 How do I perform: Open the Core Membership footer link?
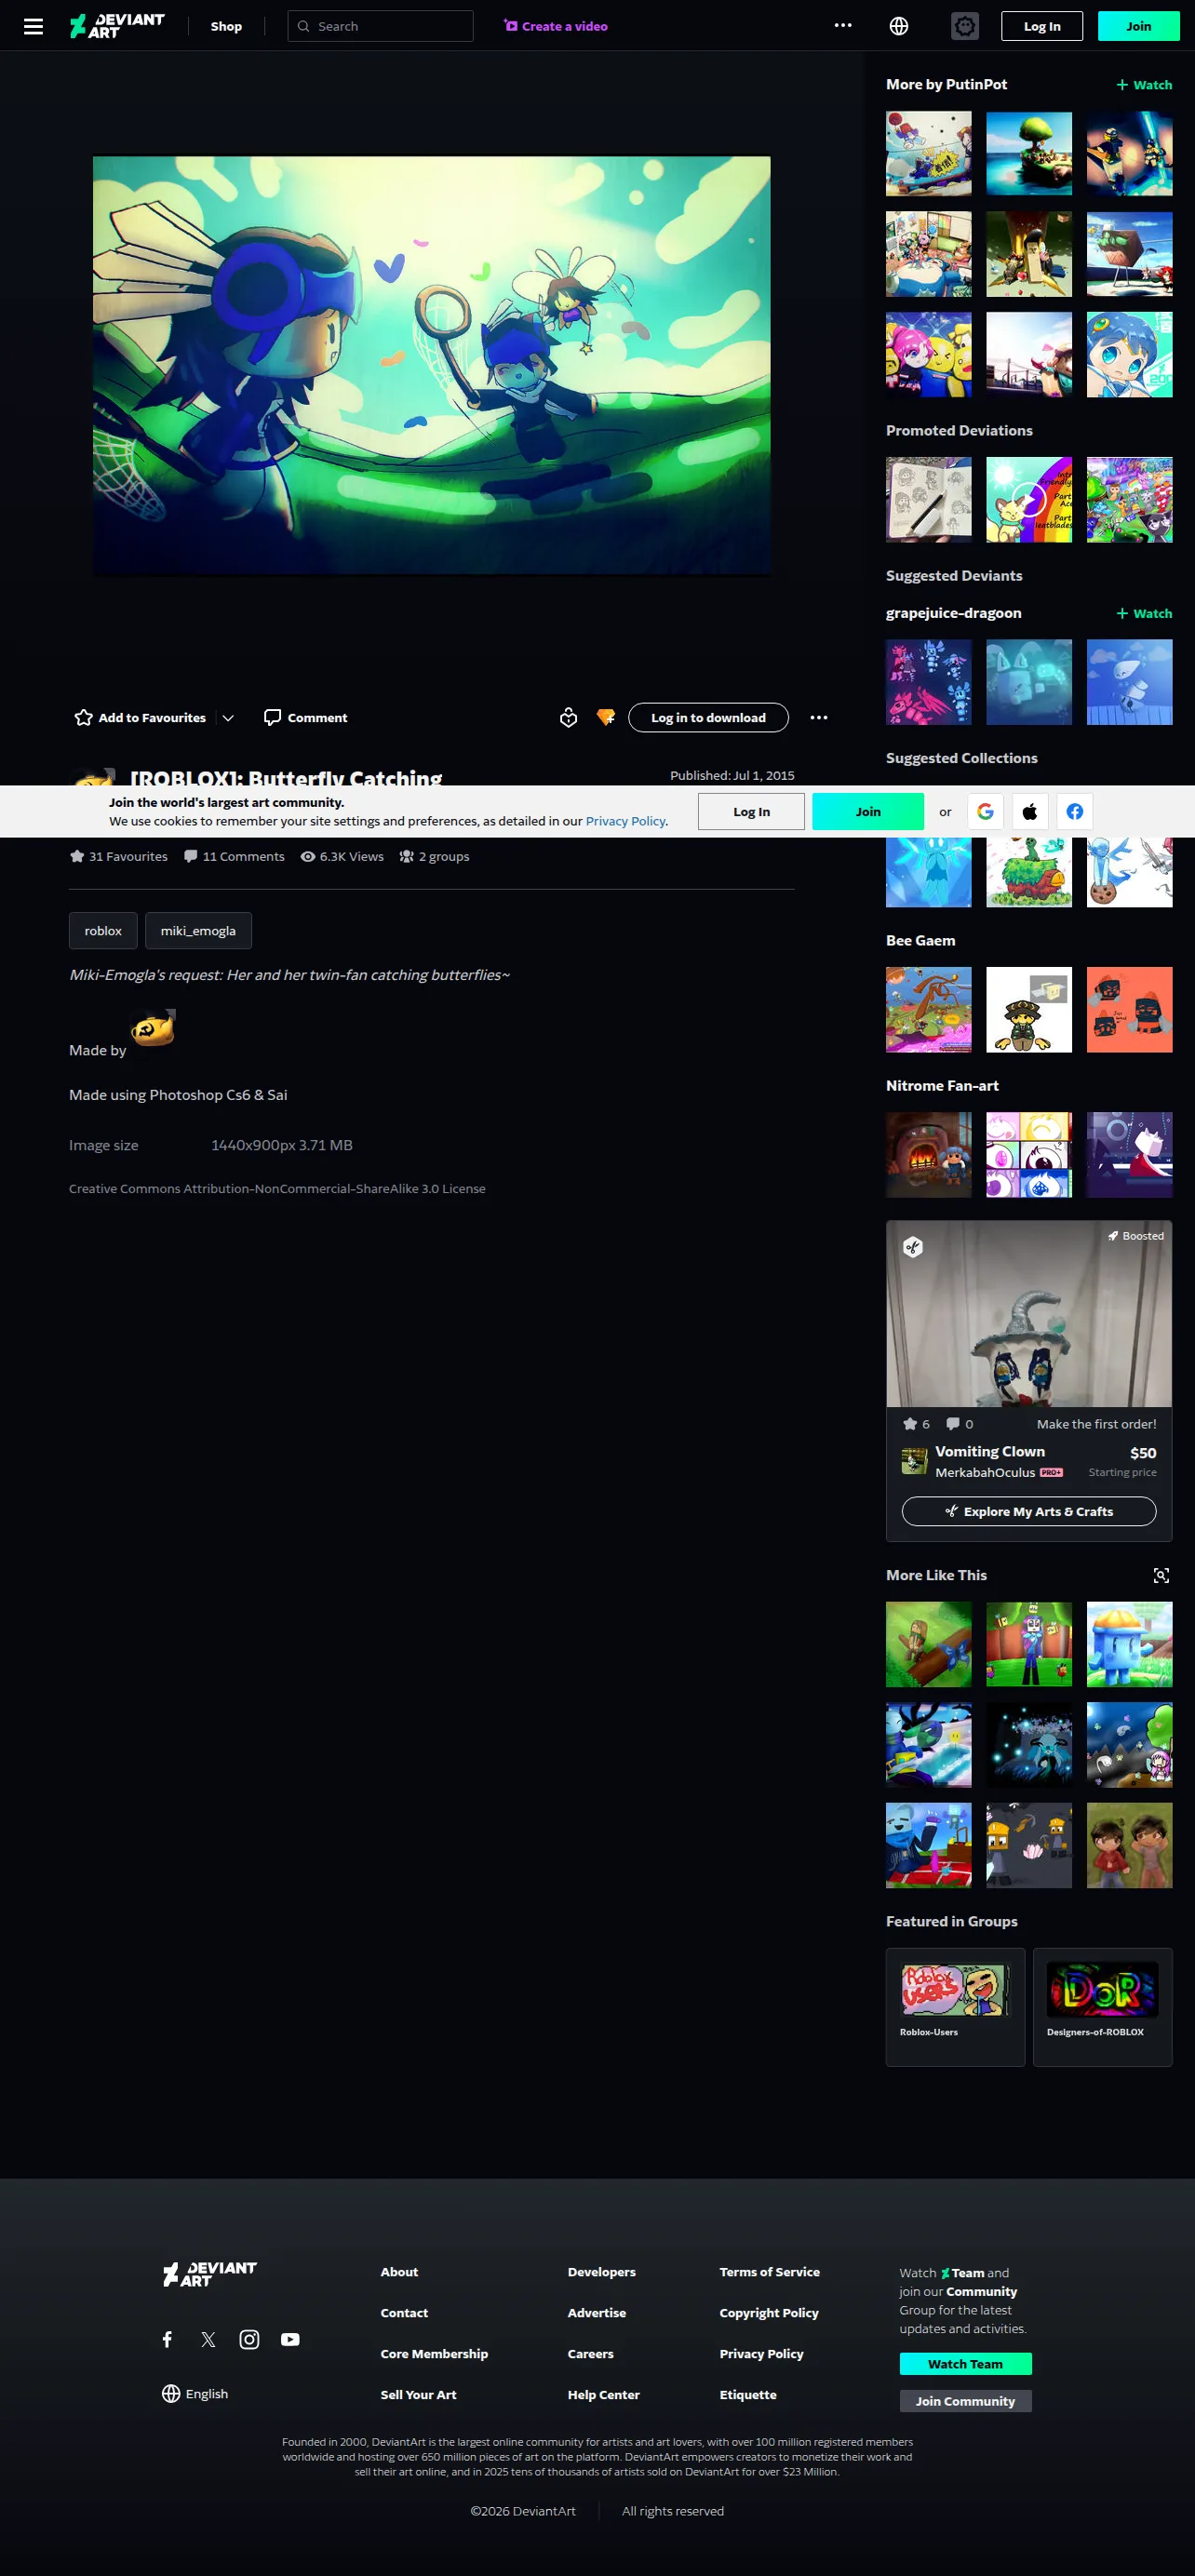[434, 2353]
